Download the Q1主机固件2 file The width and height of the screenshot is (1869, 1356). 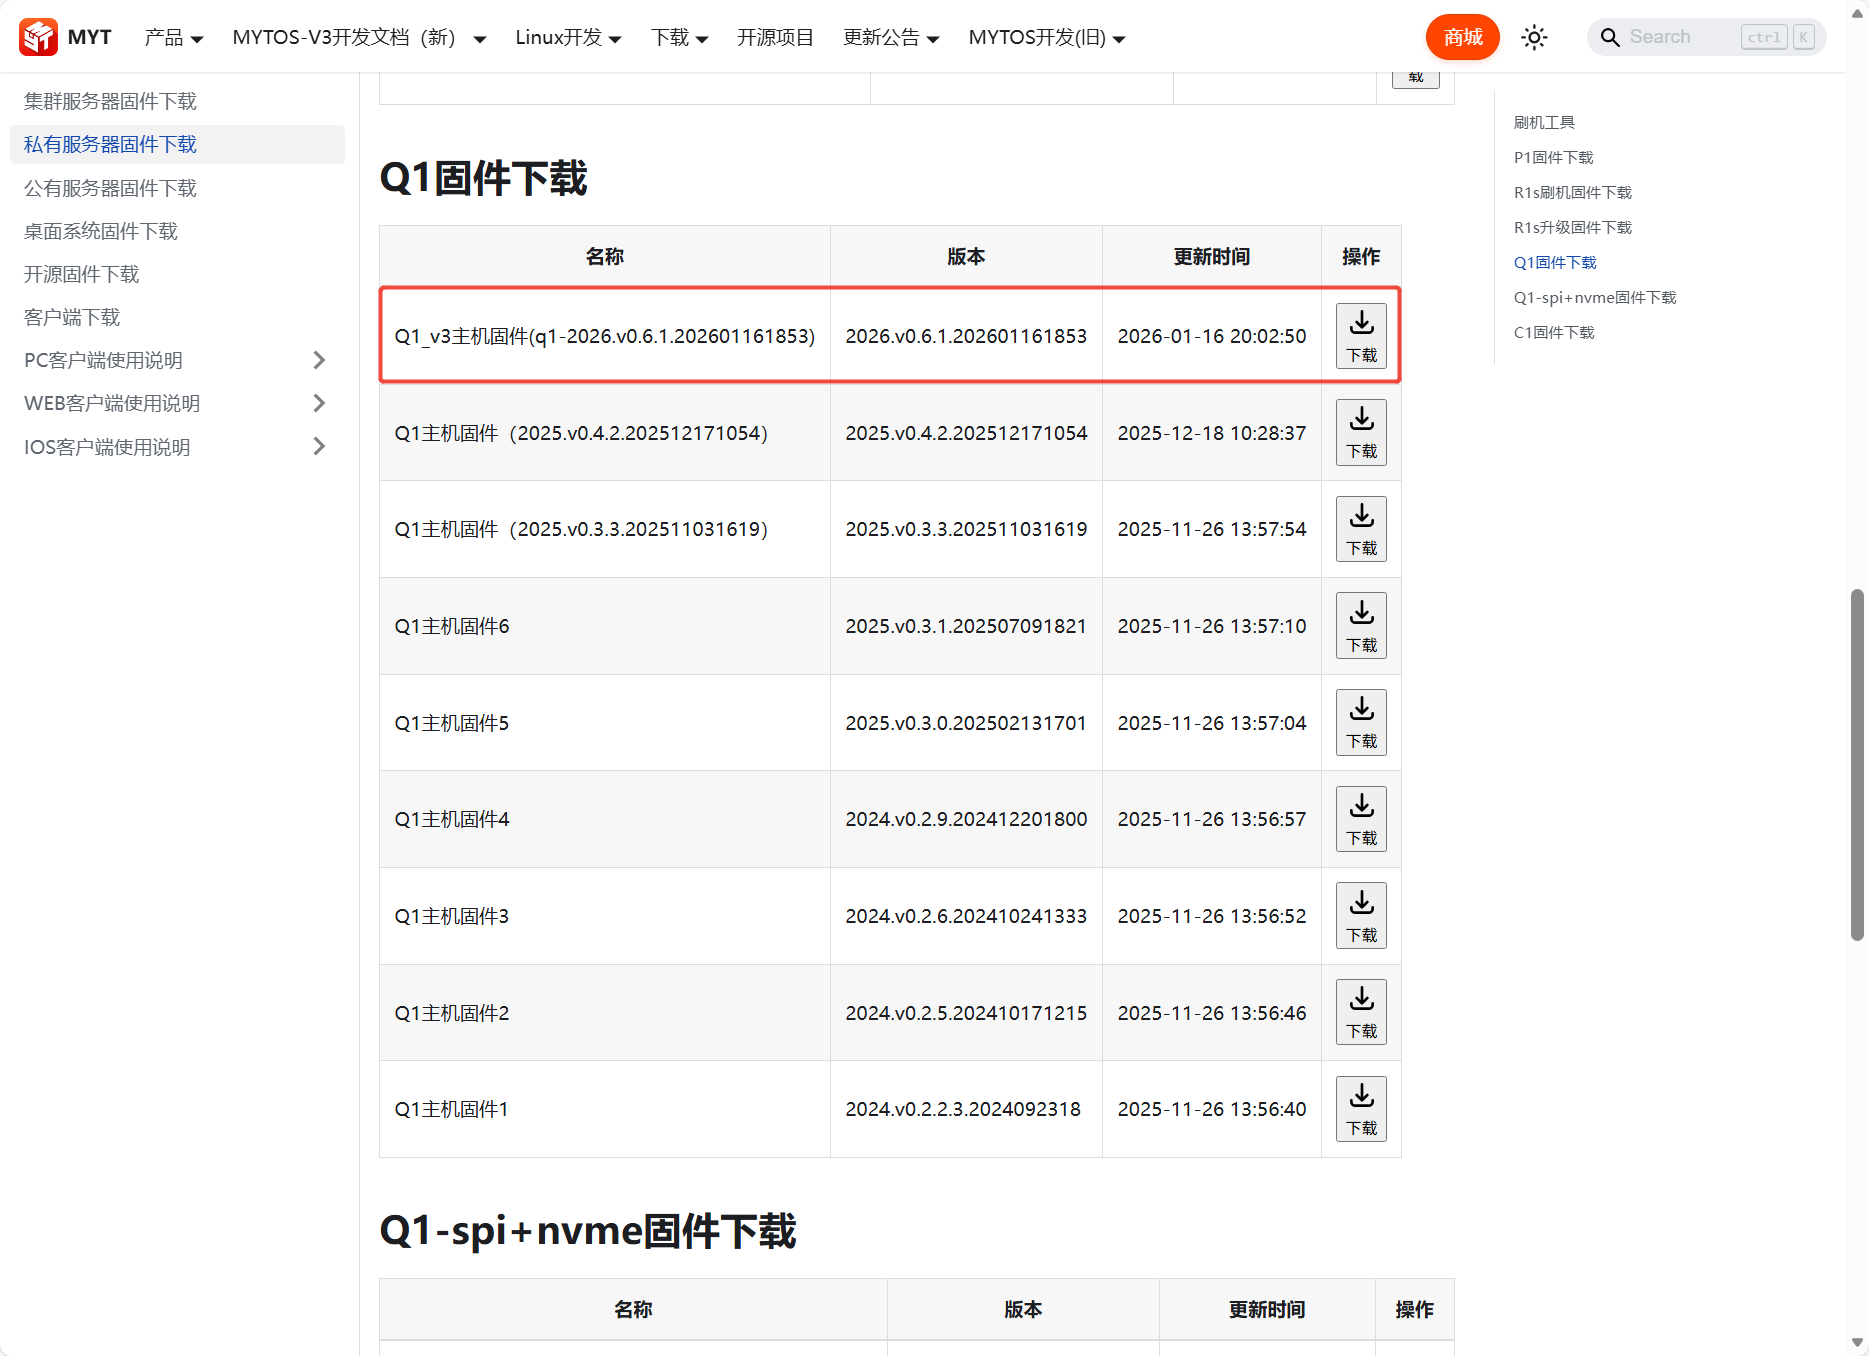coord(1361,1012)
